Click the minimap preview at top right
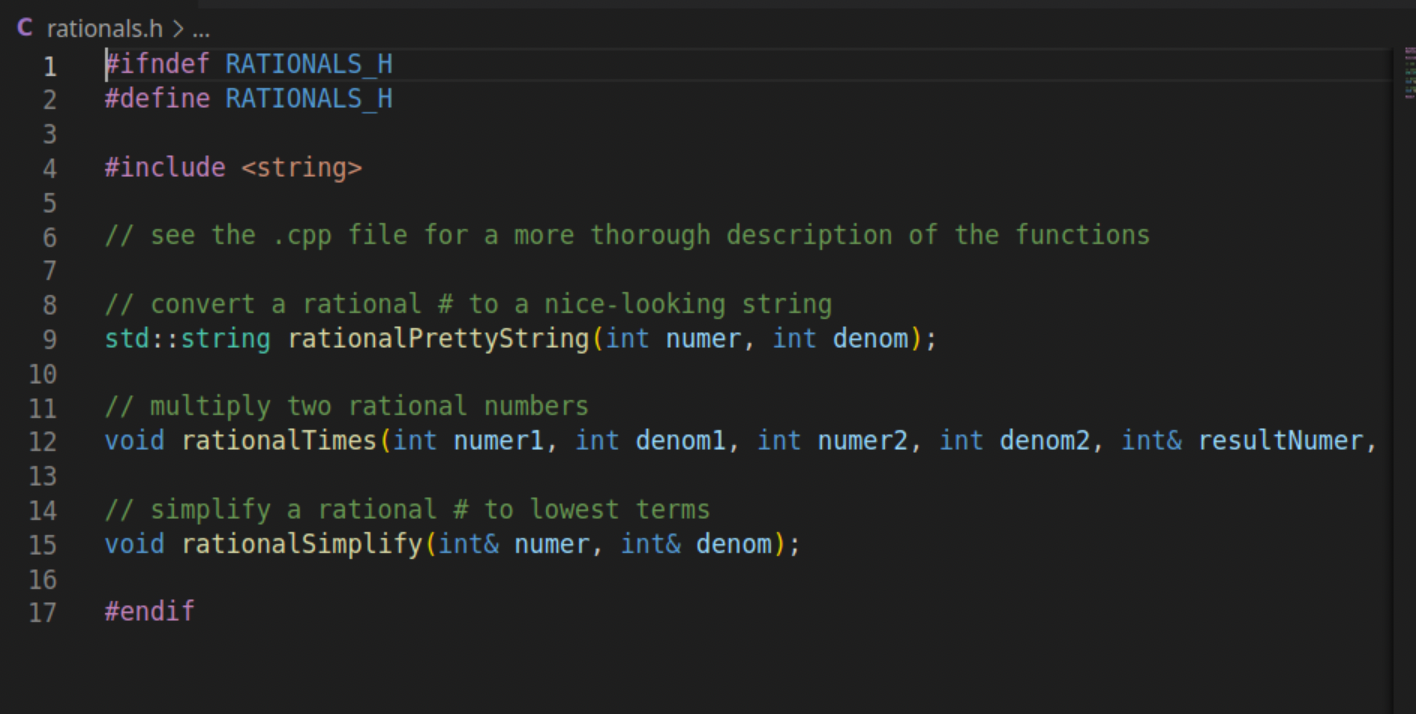Image resolution: width=1416 pixels, height=714 pixels. click(x=1408, y=70)
